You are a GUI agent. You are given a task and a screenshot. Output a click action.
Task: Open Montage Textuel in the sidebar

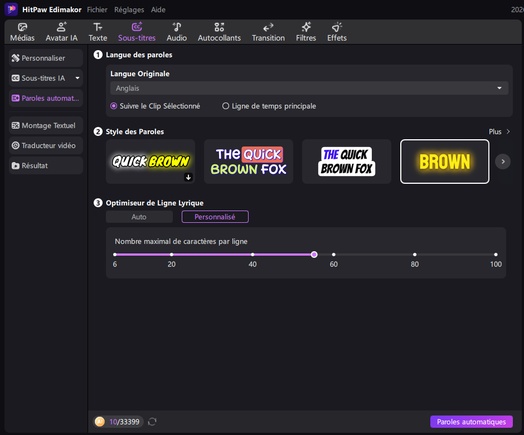46,126
